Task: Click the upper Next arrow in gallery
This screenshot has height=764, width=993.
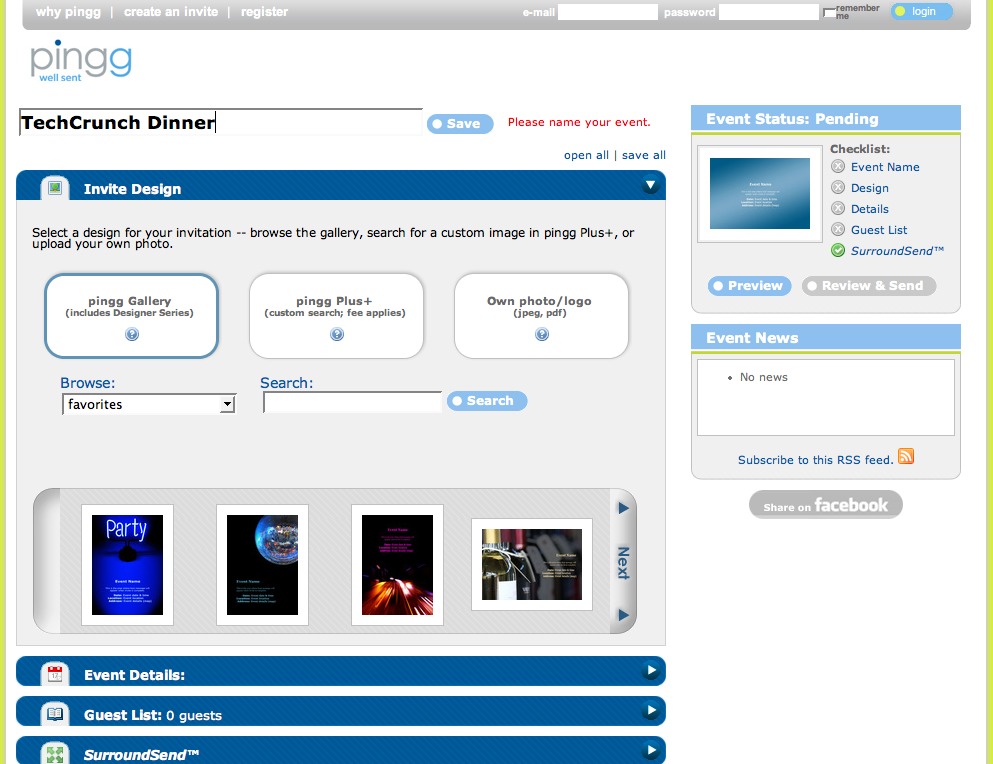Action: coord(623,508)
